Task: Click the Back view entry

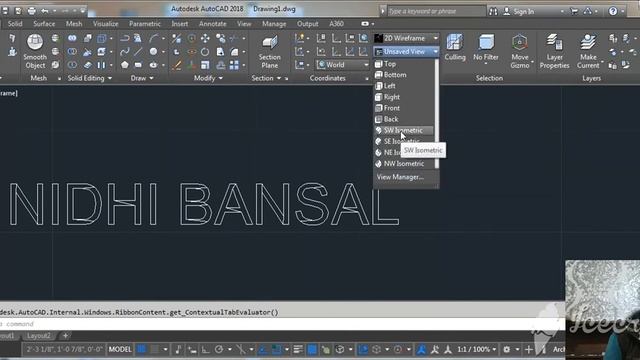Action: 403,119
